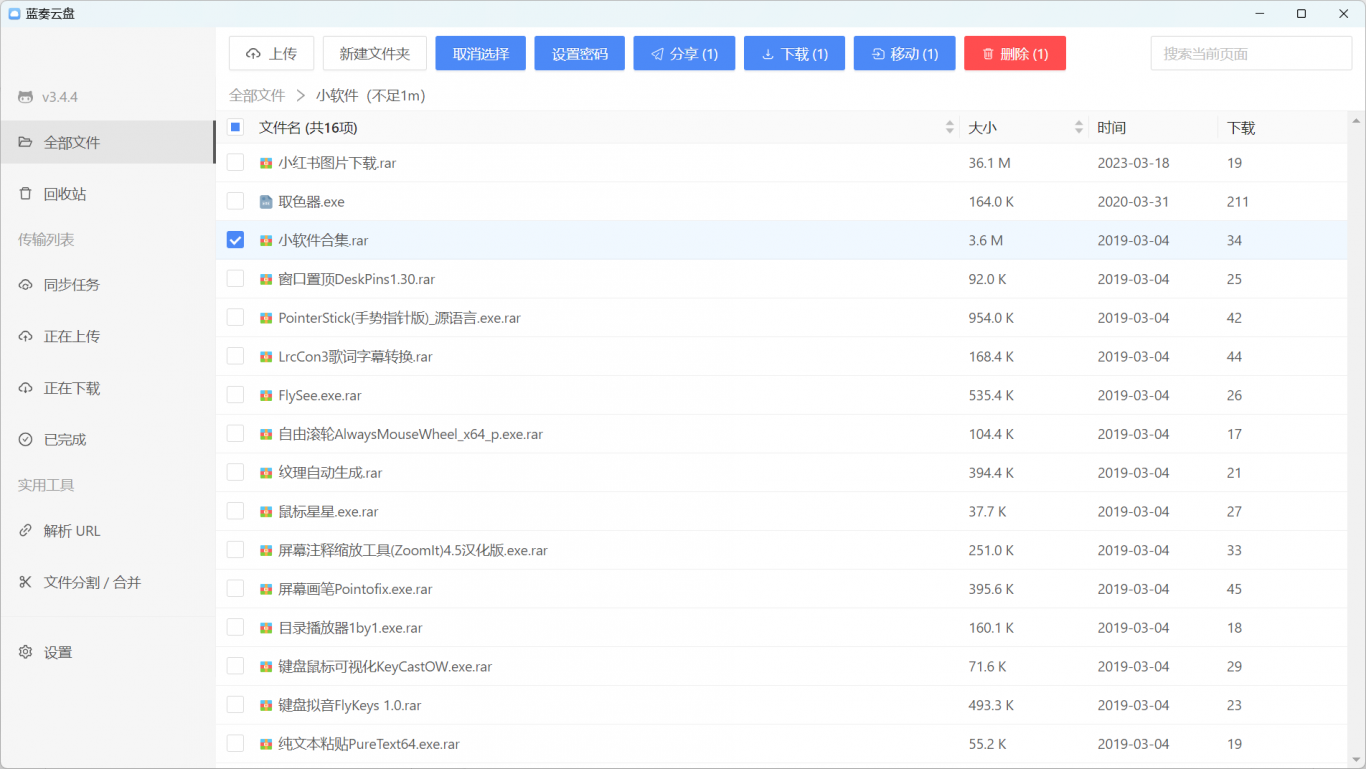Click the search current page field
Viewport: 1366px width, 769px height.
1250,54
